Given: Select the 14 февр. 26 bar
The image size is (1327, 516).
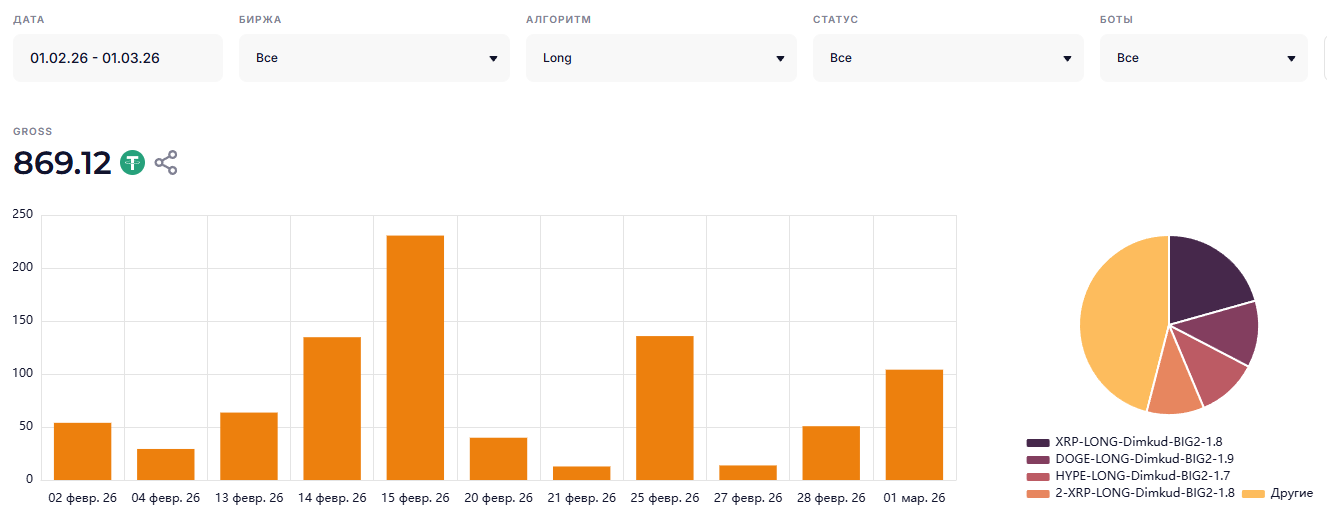Looking at the screenshot, I should click(332, 408).
